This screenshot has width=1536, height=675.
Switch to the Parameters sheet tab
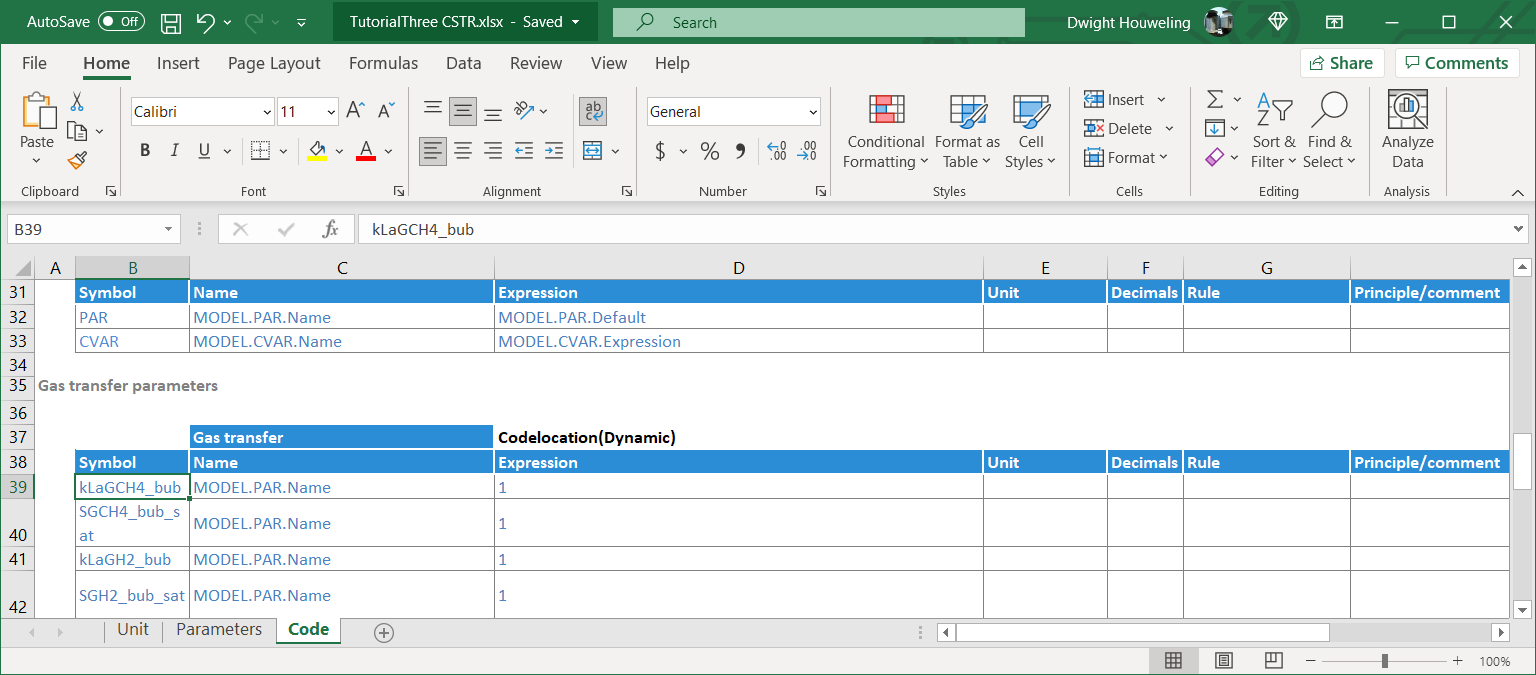click(x=219, y=629)
